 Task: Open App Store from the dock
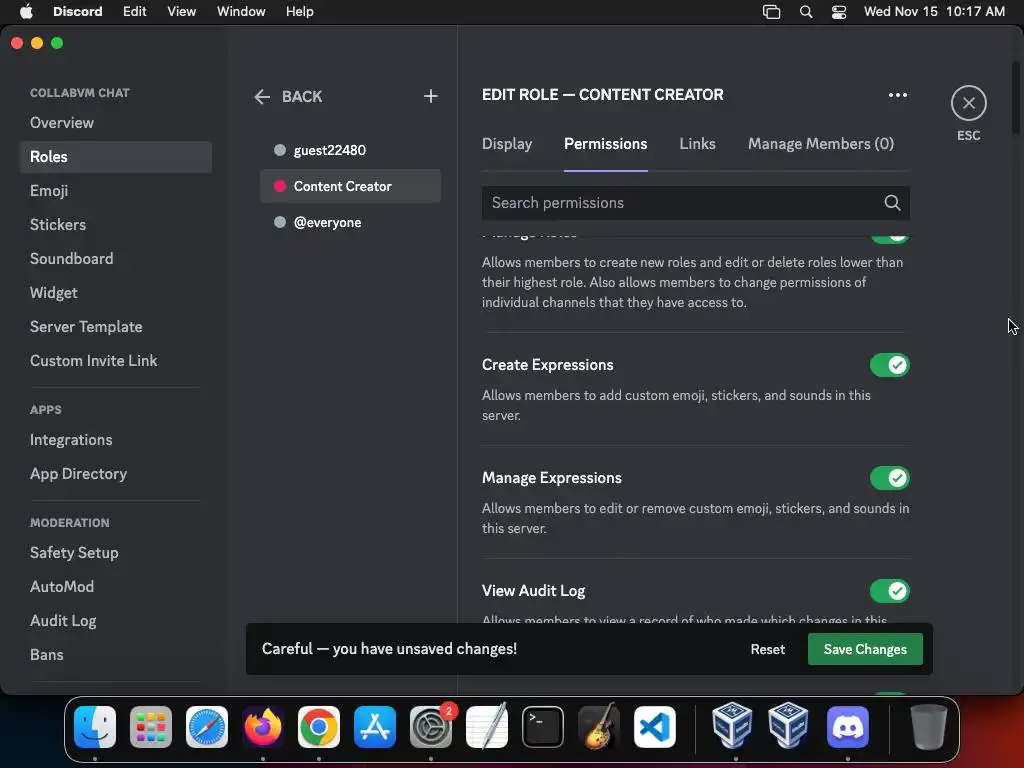375,727
